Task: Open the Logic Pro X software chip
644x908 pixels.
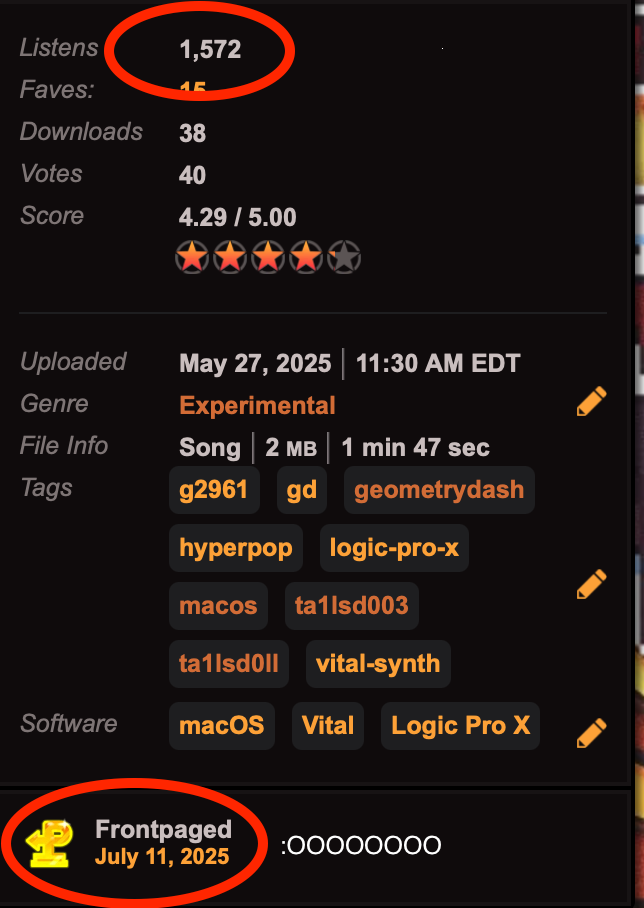Action: (460, 726)
